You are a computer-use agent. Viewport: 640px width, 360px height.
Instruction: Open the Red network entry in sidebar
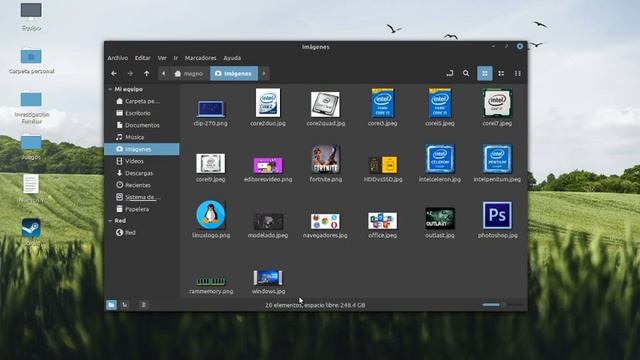pos(142,232)
